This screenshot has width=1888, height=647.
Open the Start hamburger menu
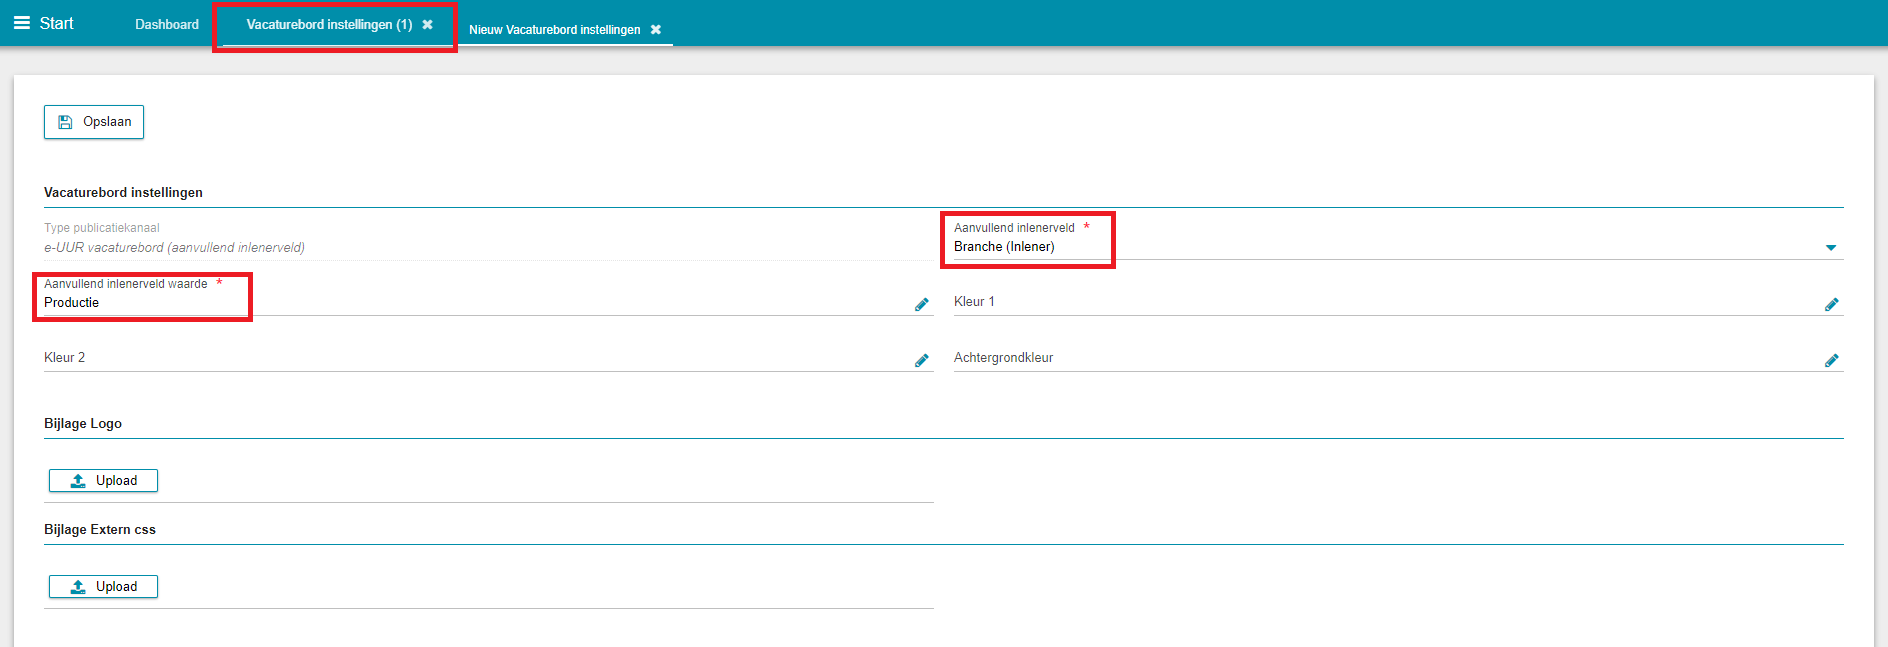(x=22, y=23)
